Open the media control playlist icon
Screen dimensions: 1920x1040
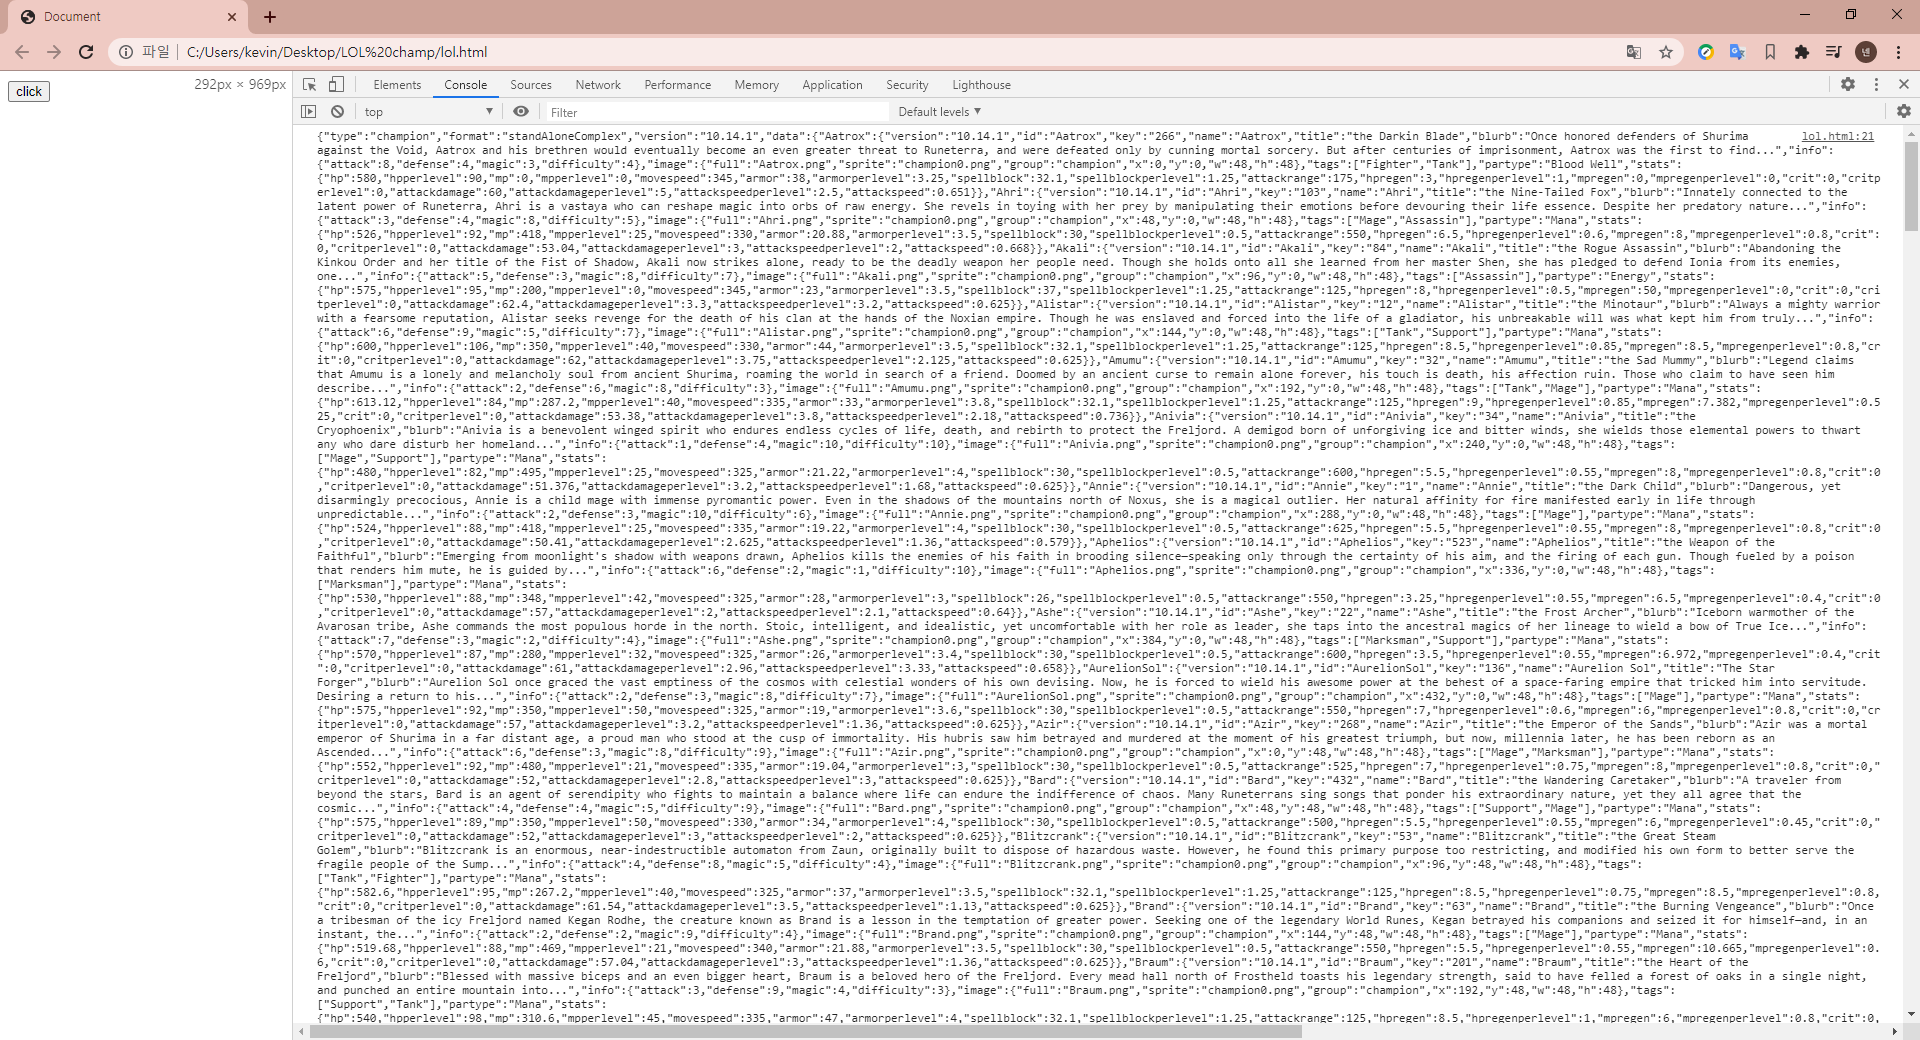[1834, 52]
